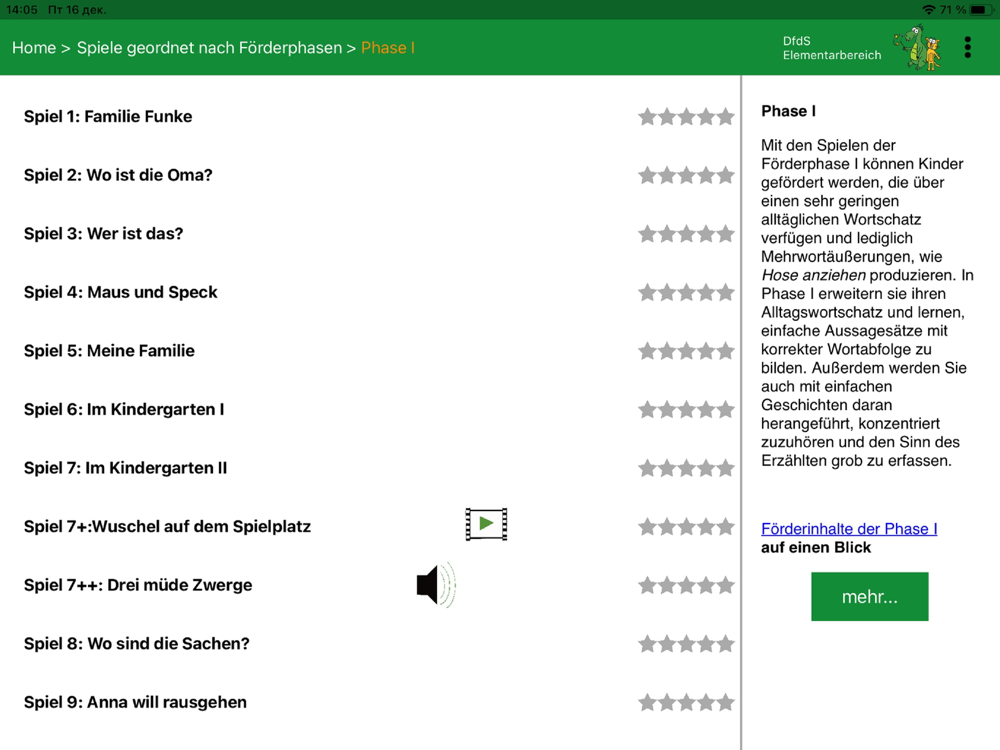Tap the 14:05 clock in status bar
This screenshot has width=1000, height=750.
pos(22,10)
